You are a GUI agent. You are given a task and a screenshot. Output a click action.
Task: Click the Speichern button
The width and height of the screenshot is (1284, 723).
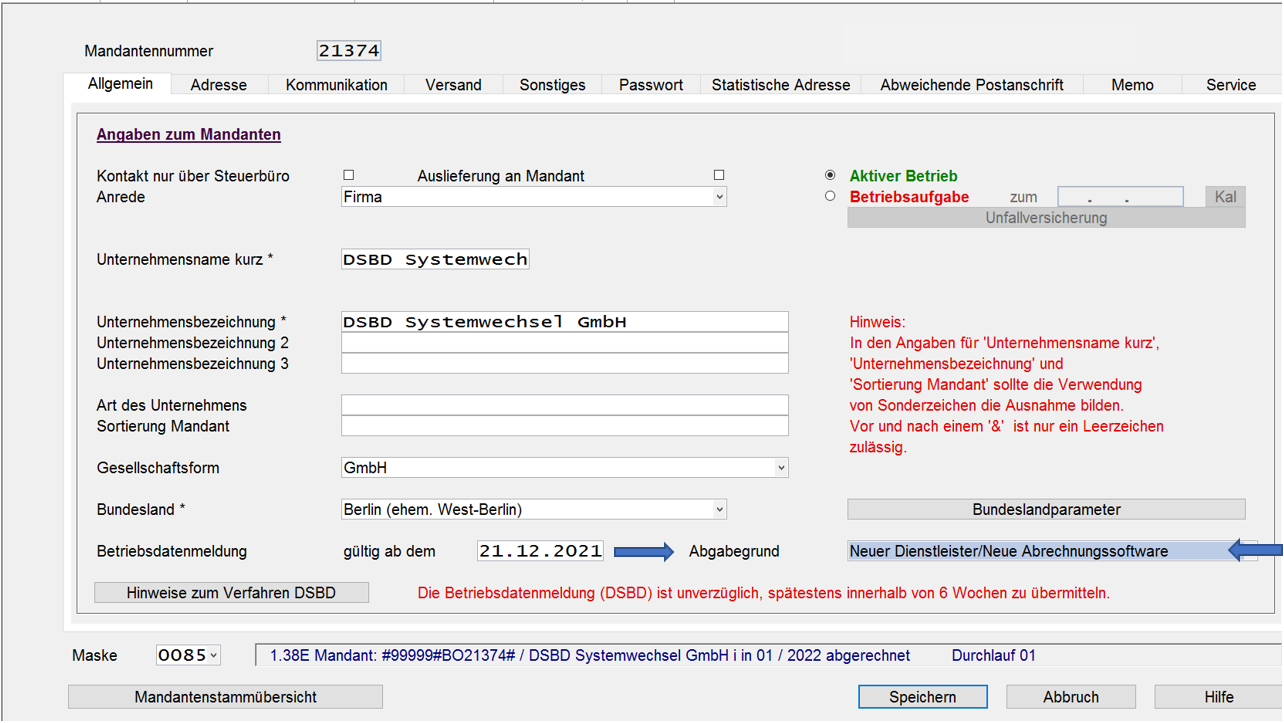point(922,697)
